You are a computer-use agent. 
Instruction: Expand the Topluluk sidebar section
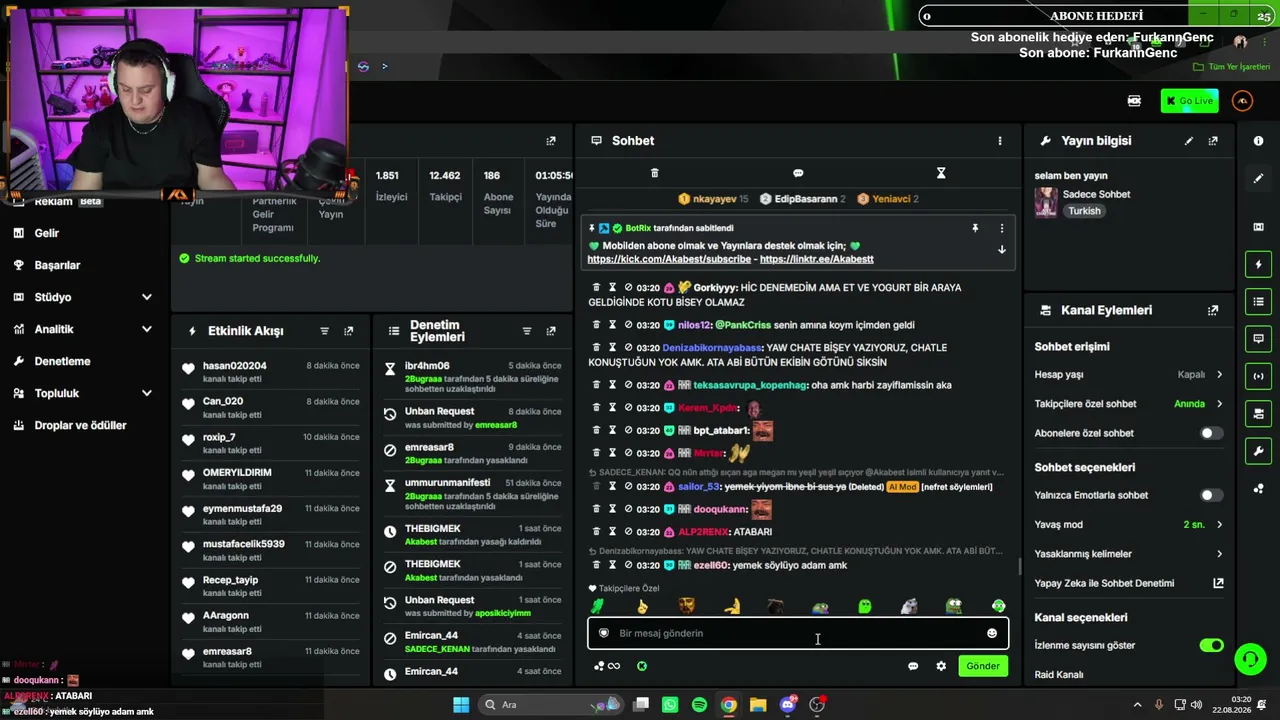point(147,393)
